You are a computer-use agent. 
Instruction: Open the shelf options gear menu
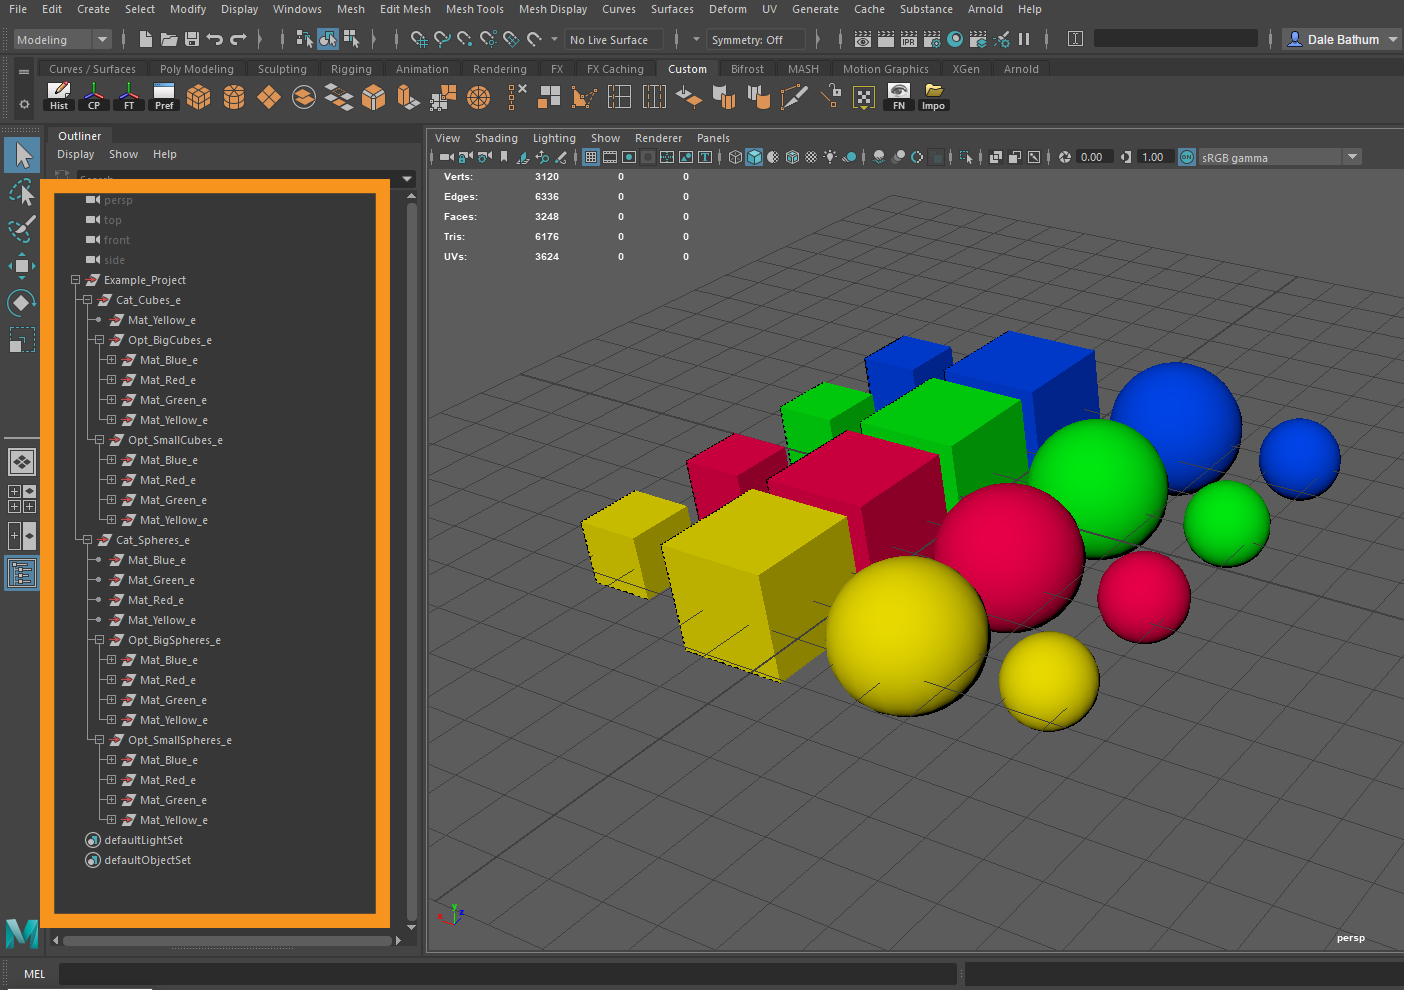[24, 104]
